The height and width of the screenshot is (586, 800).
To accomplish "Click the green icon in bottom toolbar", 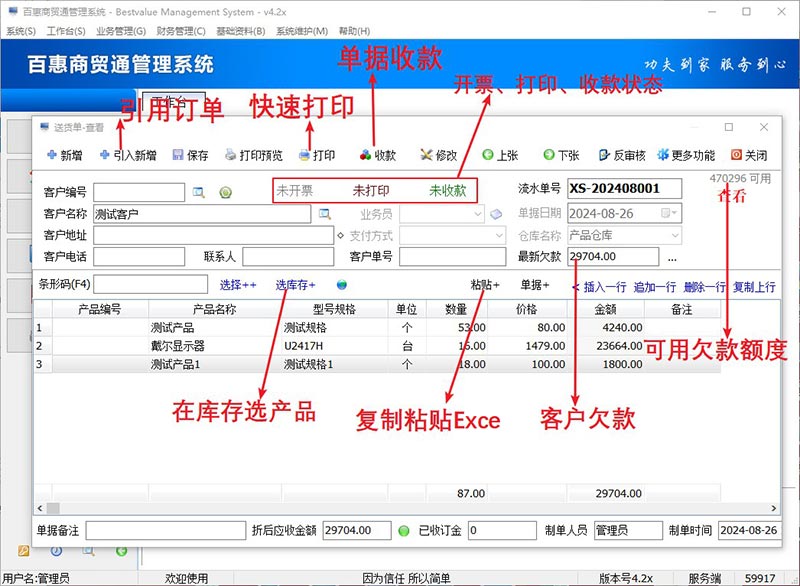I will coord(121,551).
